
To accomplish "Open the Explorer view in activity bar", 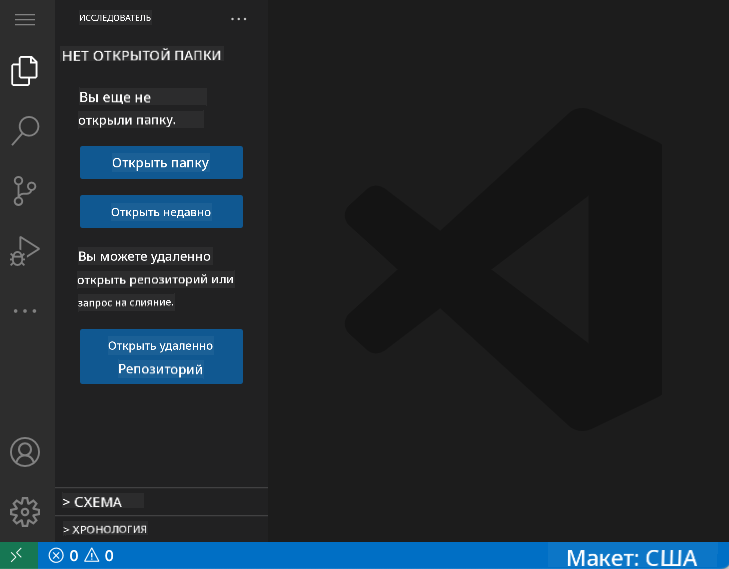I will pos(25,72).
